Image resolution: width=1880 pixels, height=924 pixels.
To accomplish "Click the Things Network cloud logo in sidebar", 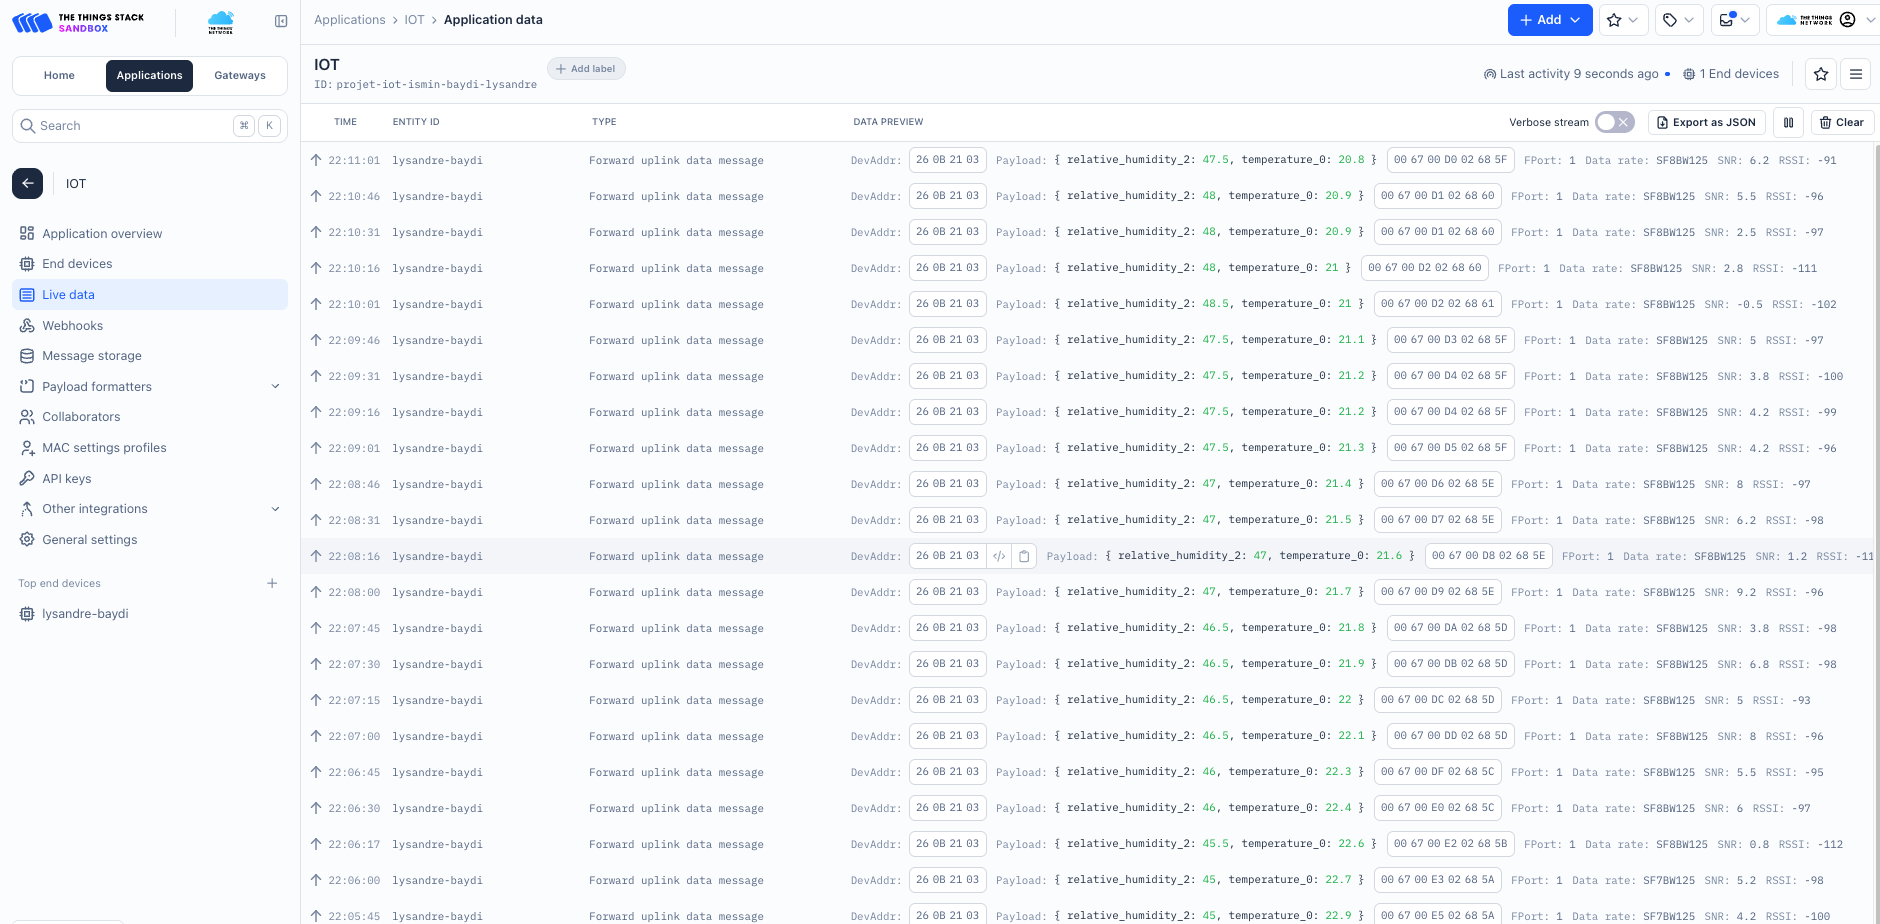I will pos(221,22).
